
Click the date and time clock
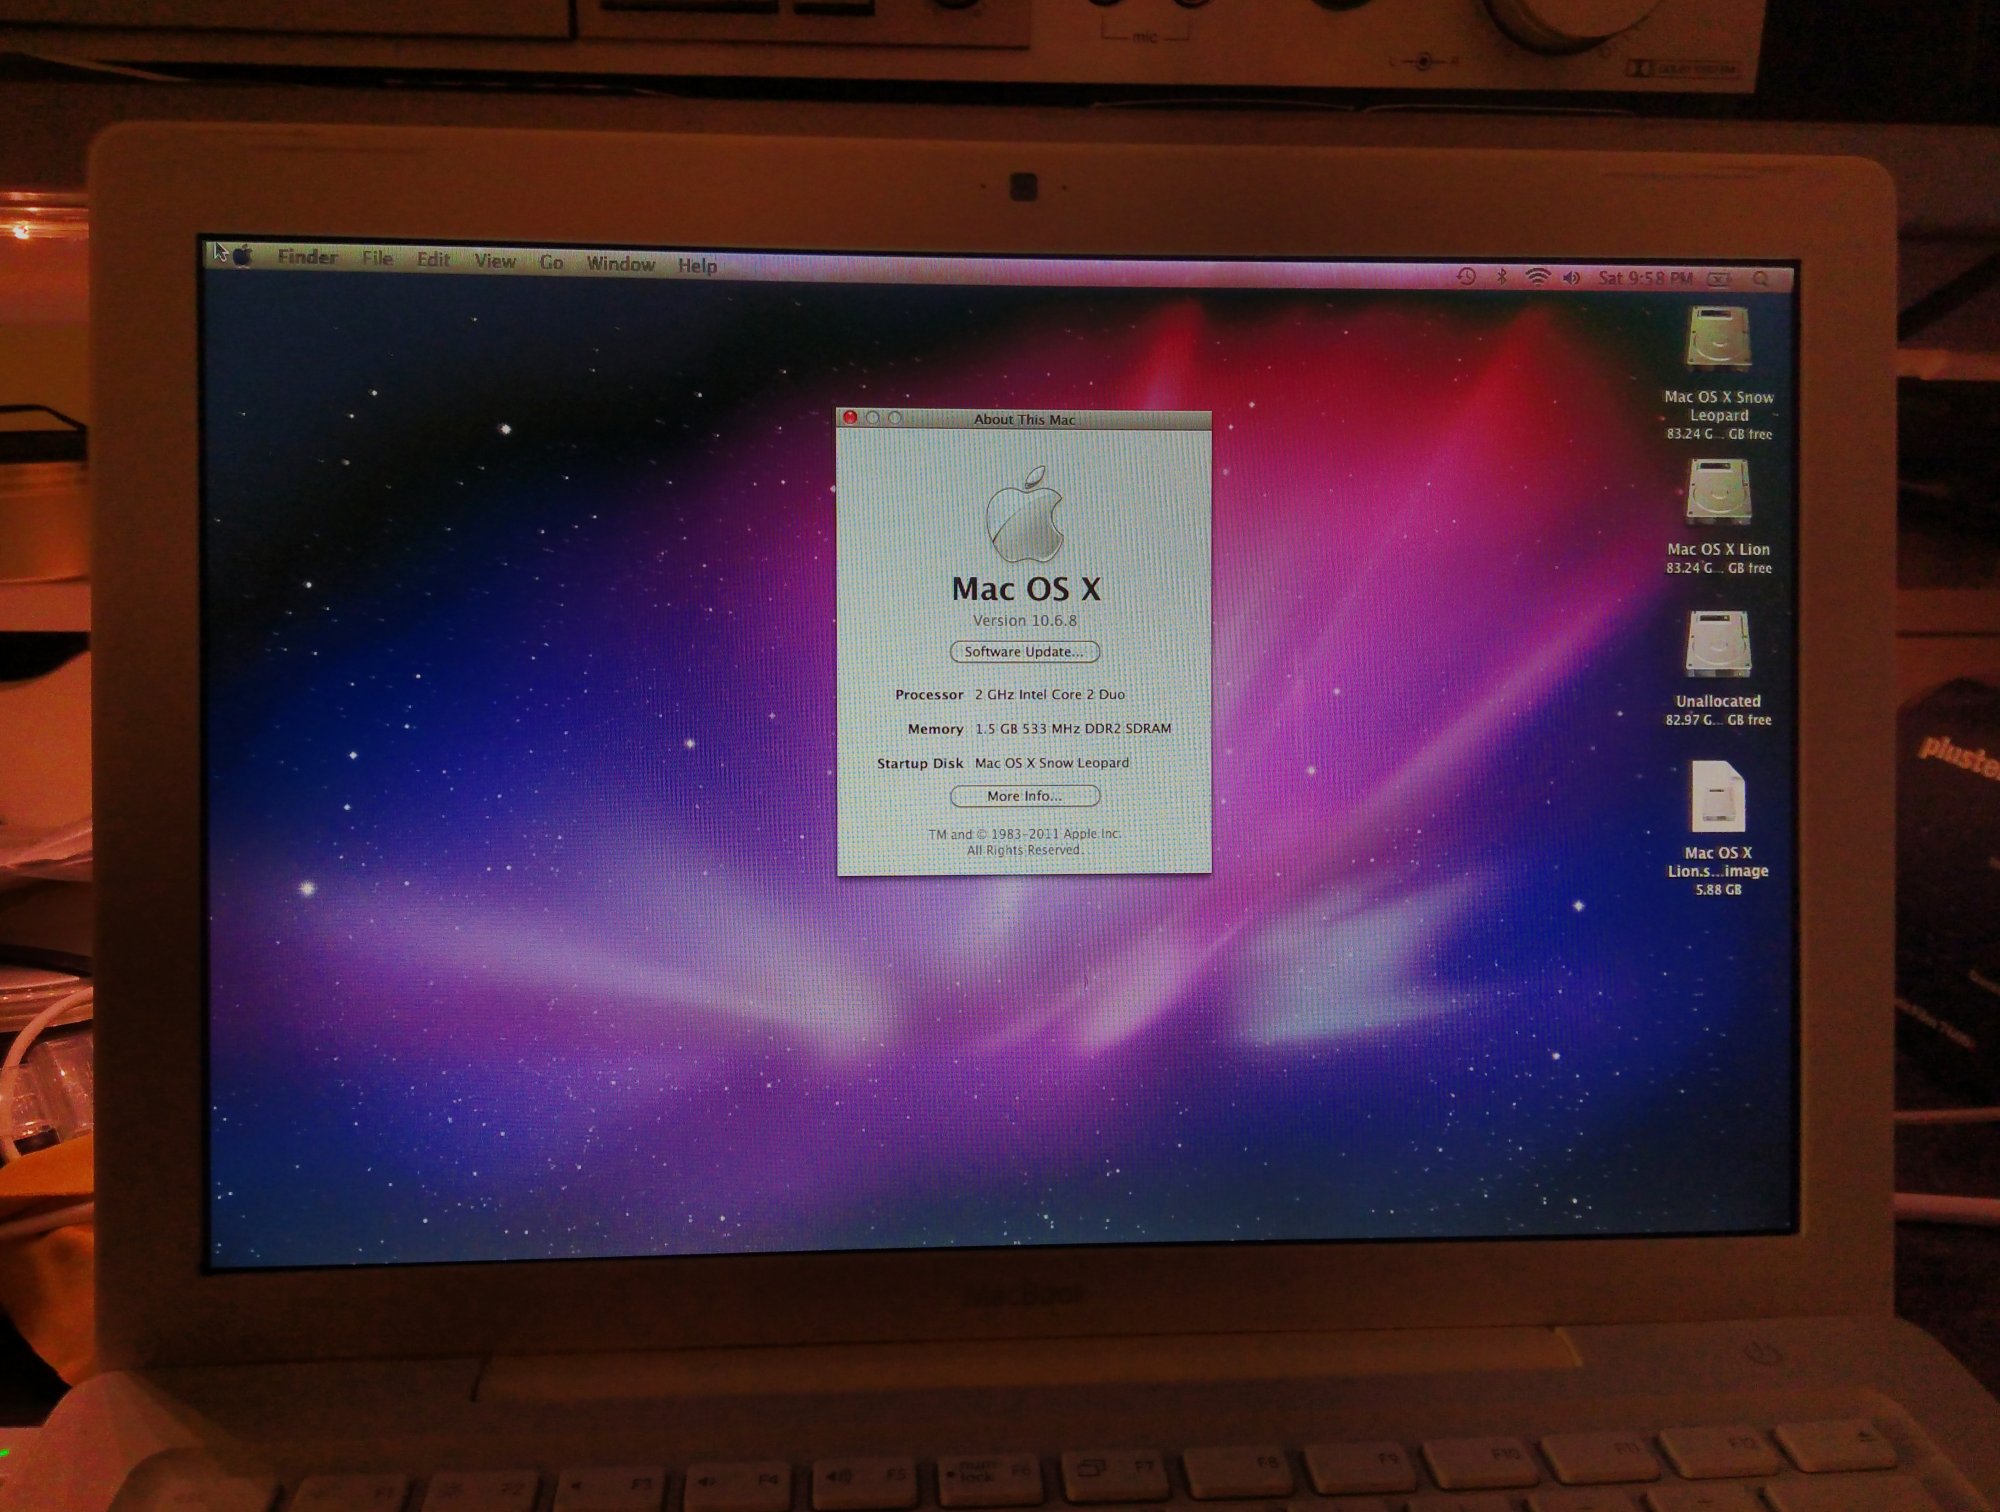(1645, 278)
